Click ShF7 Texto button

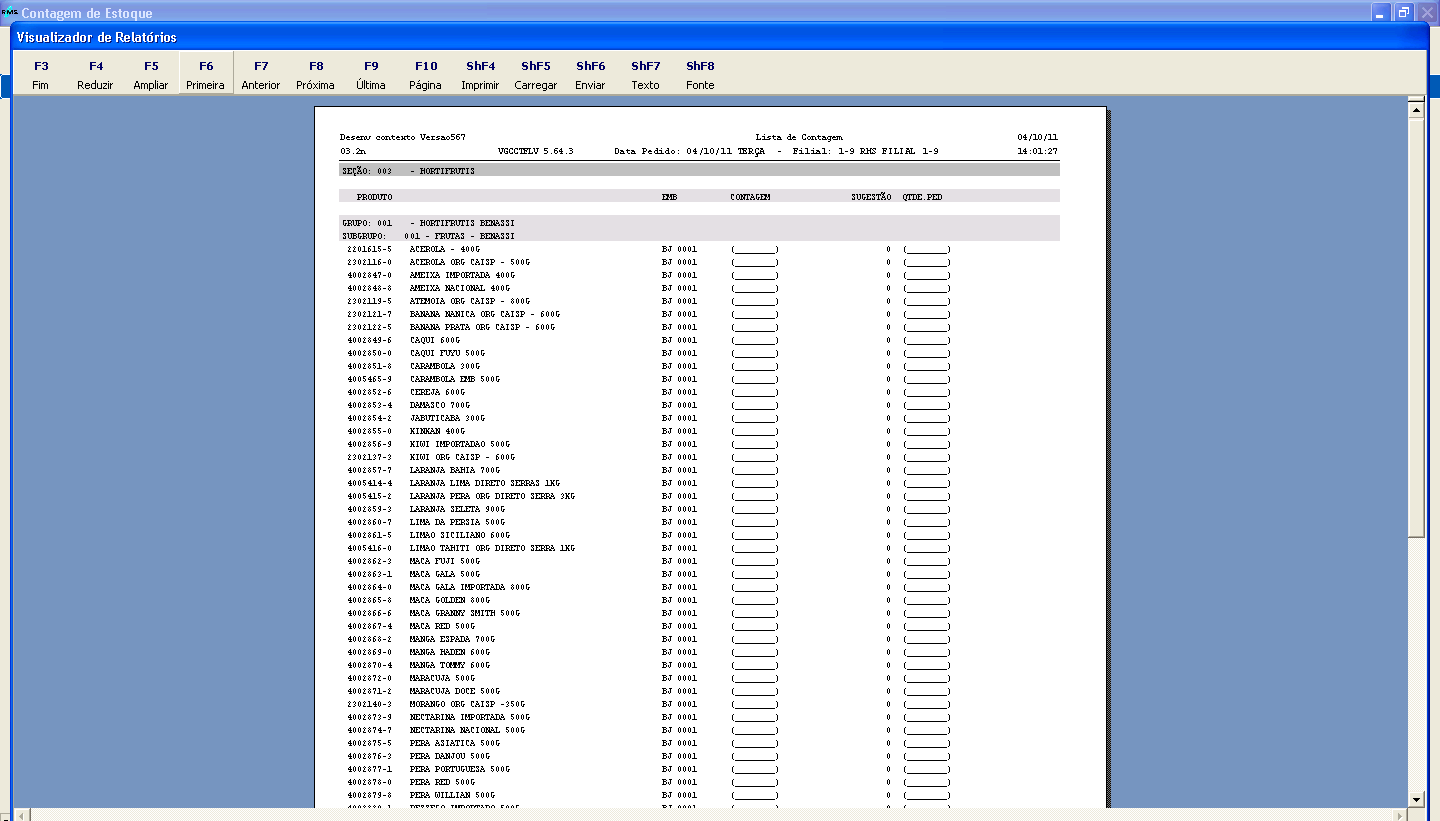tap(646, 75)
